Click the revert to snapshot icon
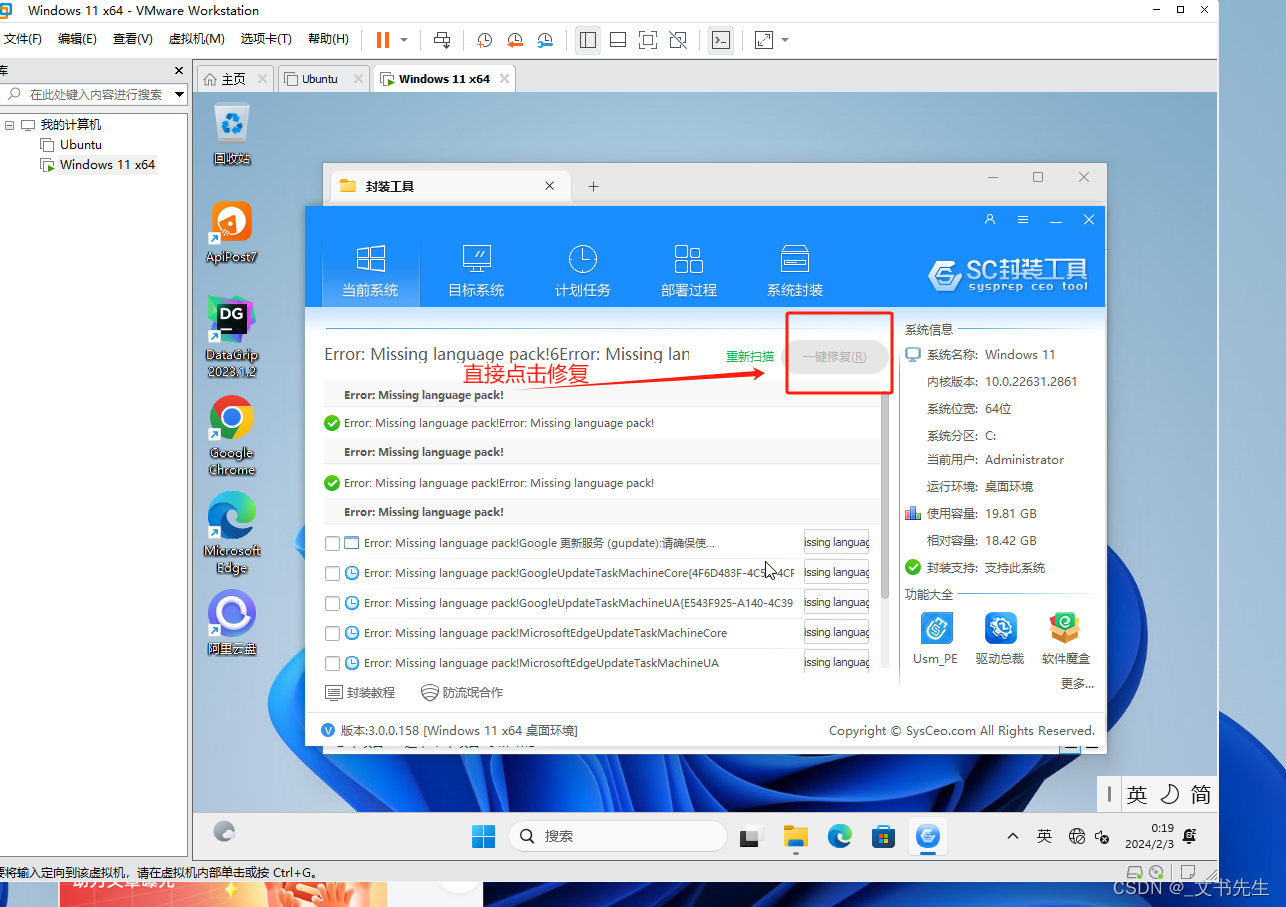 (x=515, y=40)
